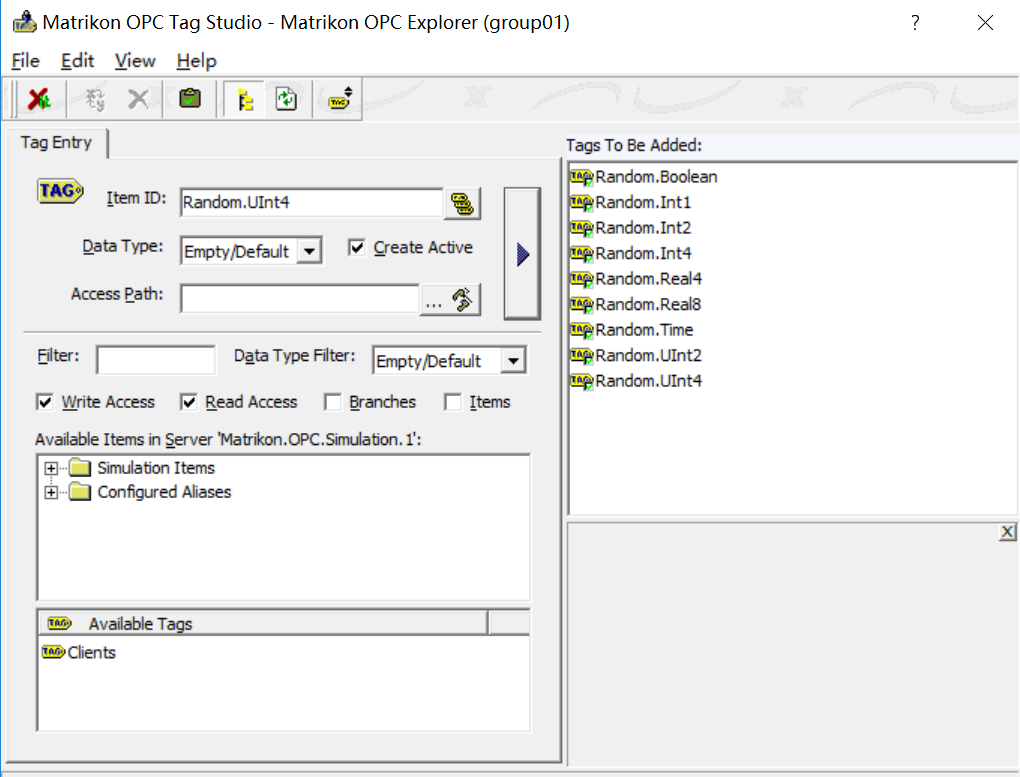
Task: Click the Configured Aliases folder icon
Action: point(79,492)
